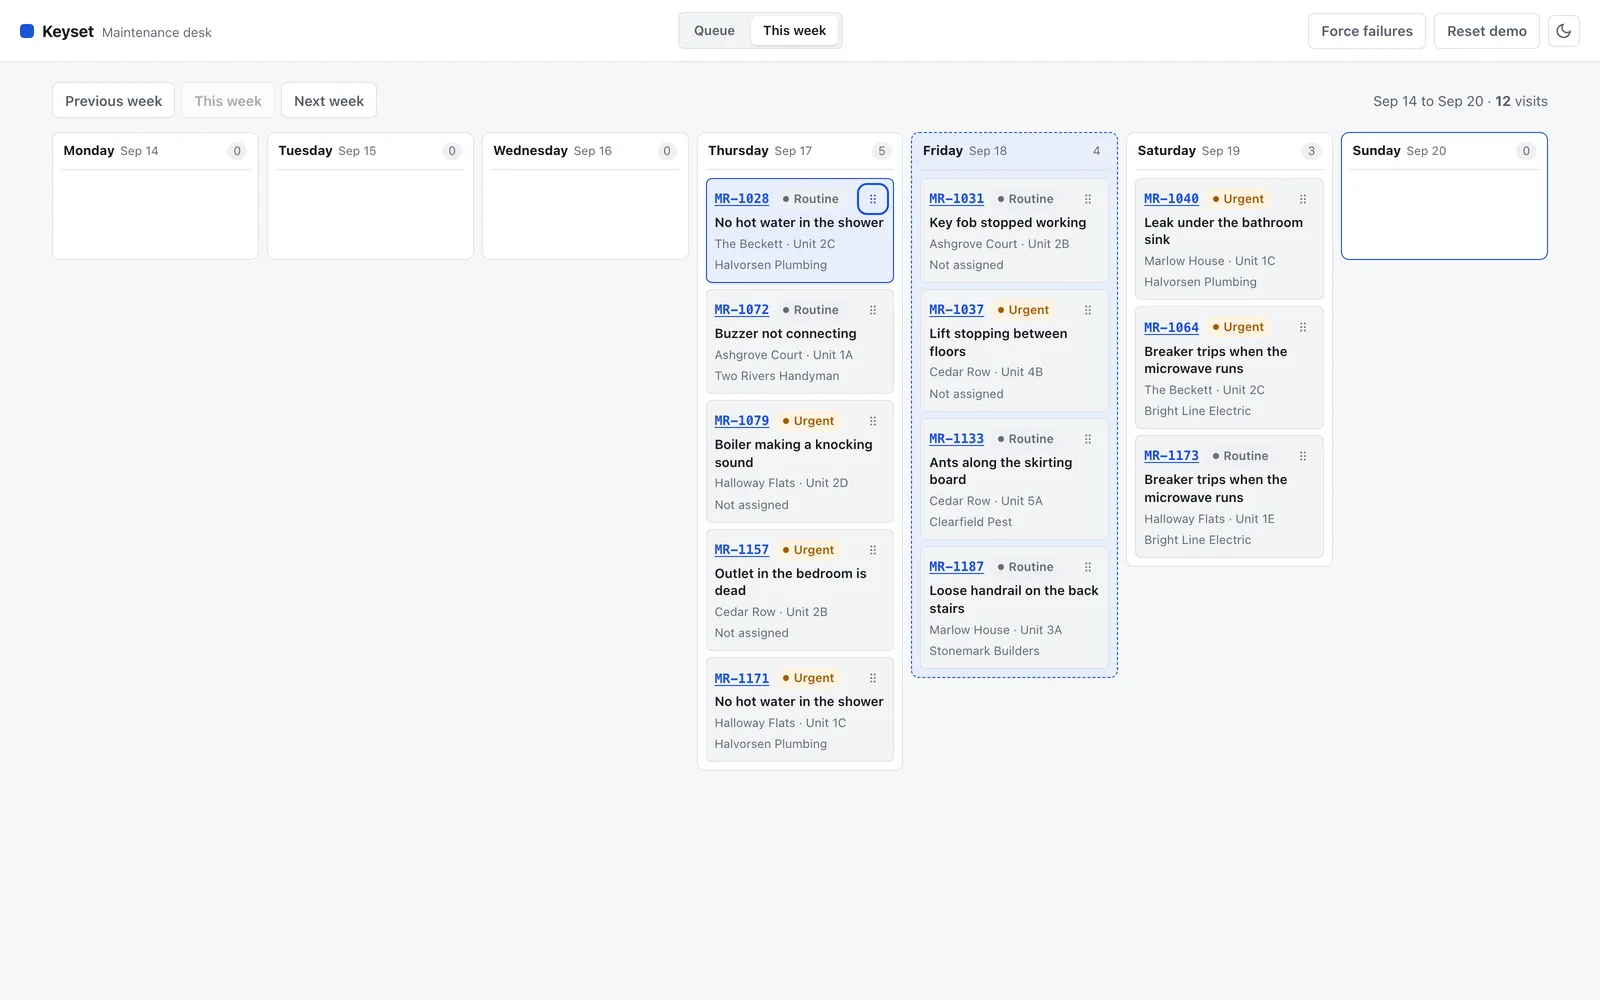
Task: Grab drag handle on MR-1173 card
Action: click(x=1303, y=456)
